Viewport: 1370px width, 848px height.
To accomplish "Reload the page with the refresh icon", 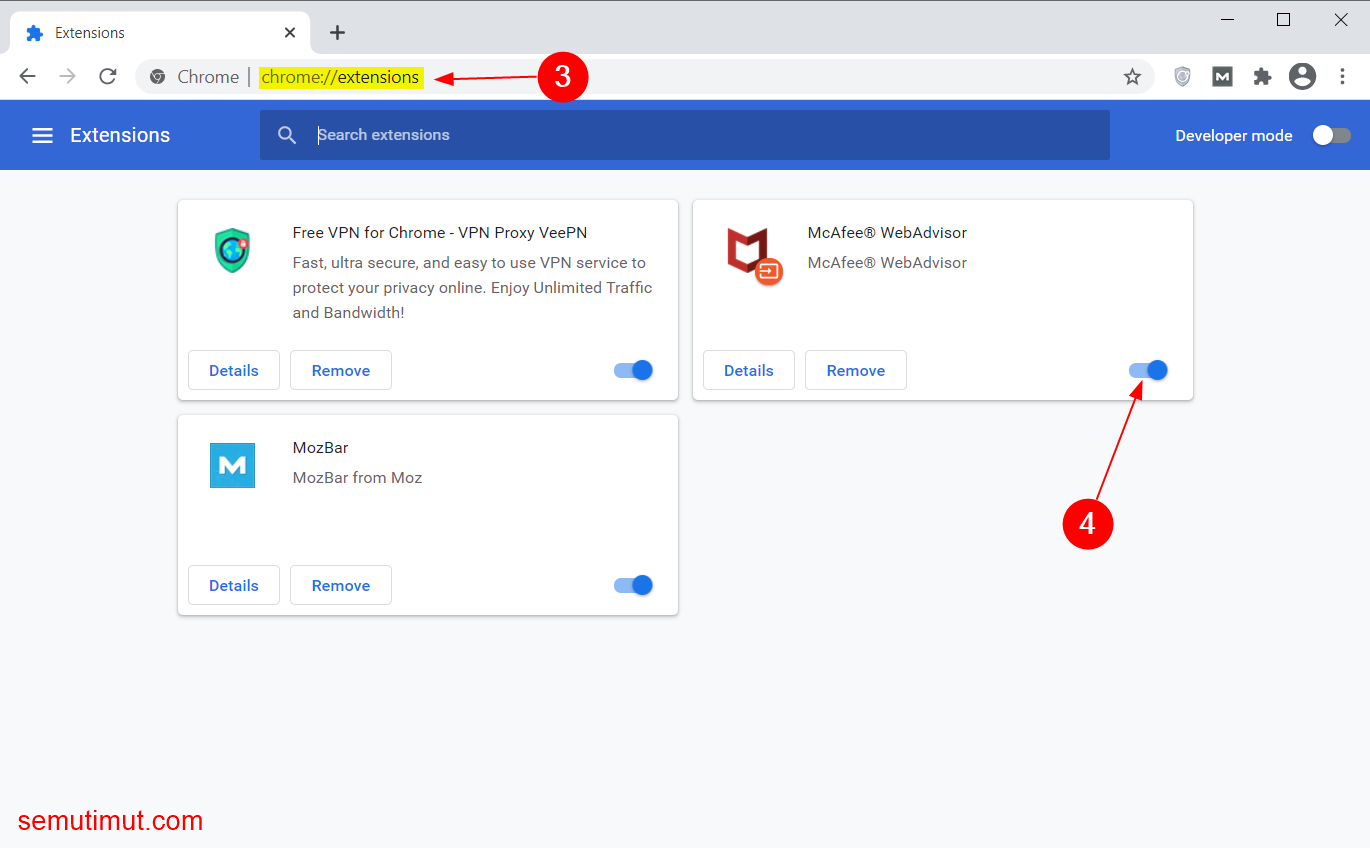I will click(108, 77).
